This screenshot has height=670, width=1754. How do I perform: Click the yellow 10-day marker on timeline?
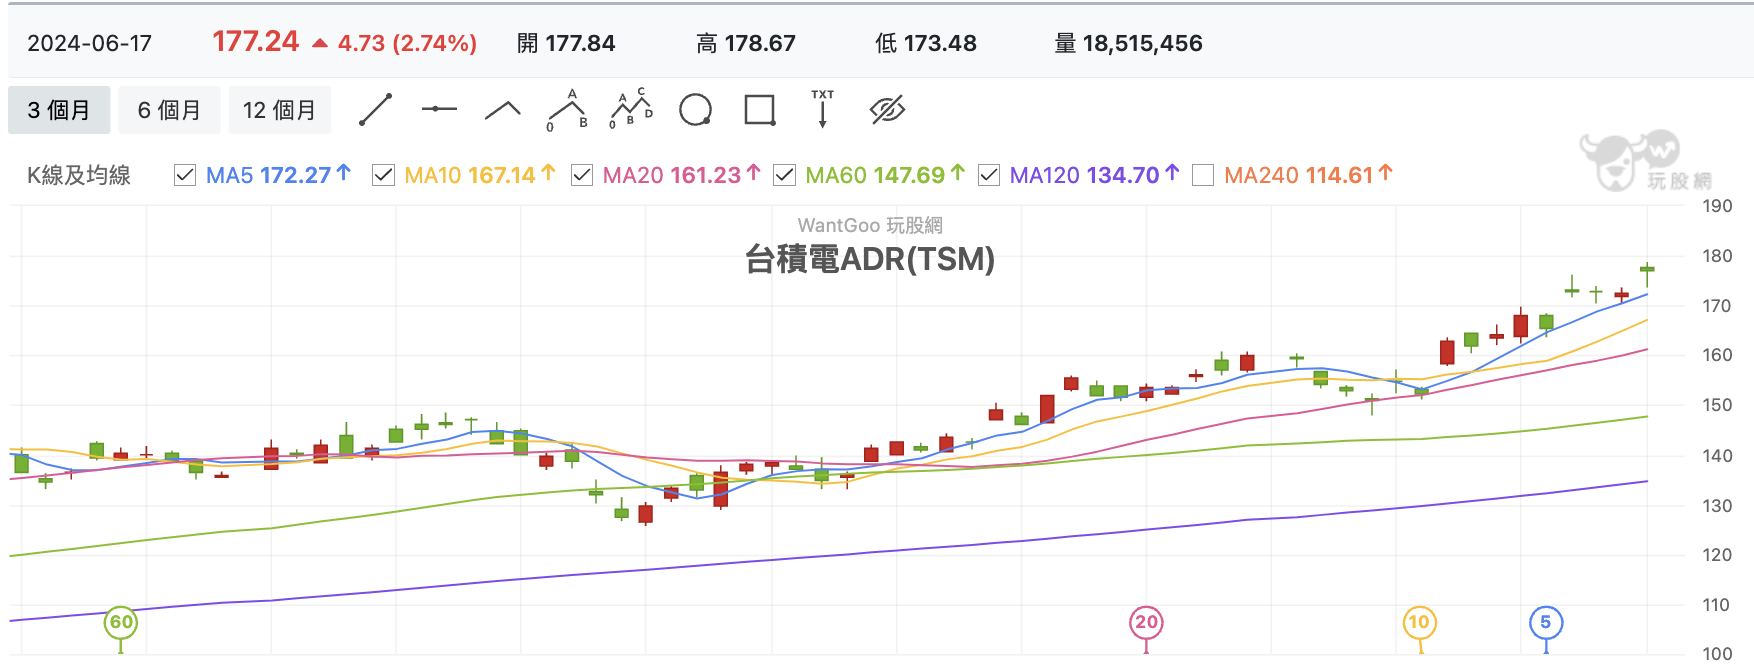[1419, 622]
